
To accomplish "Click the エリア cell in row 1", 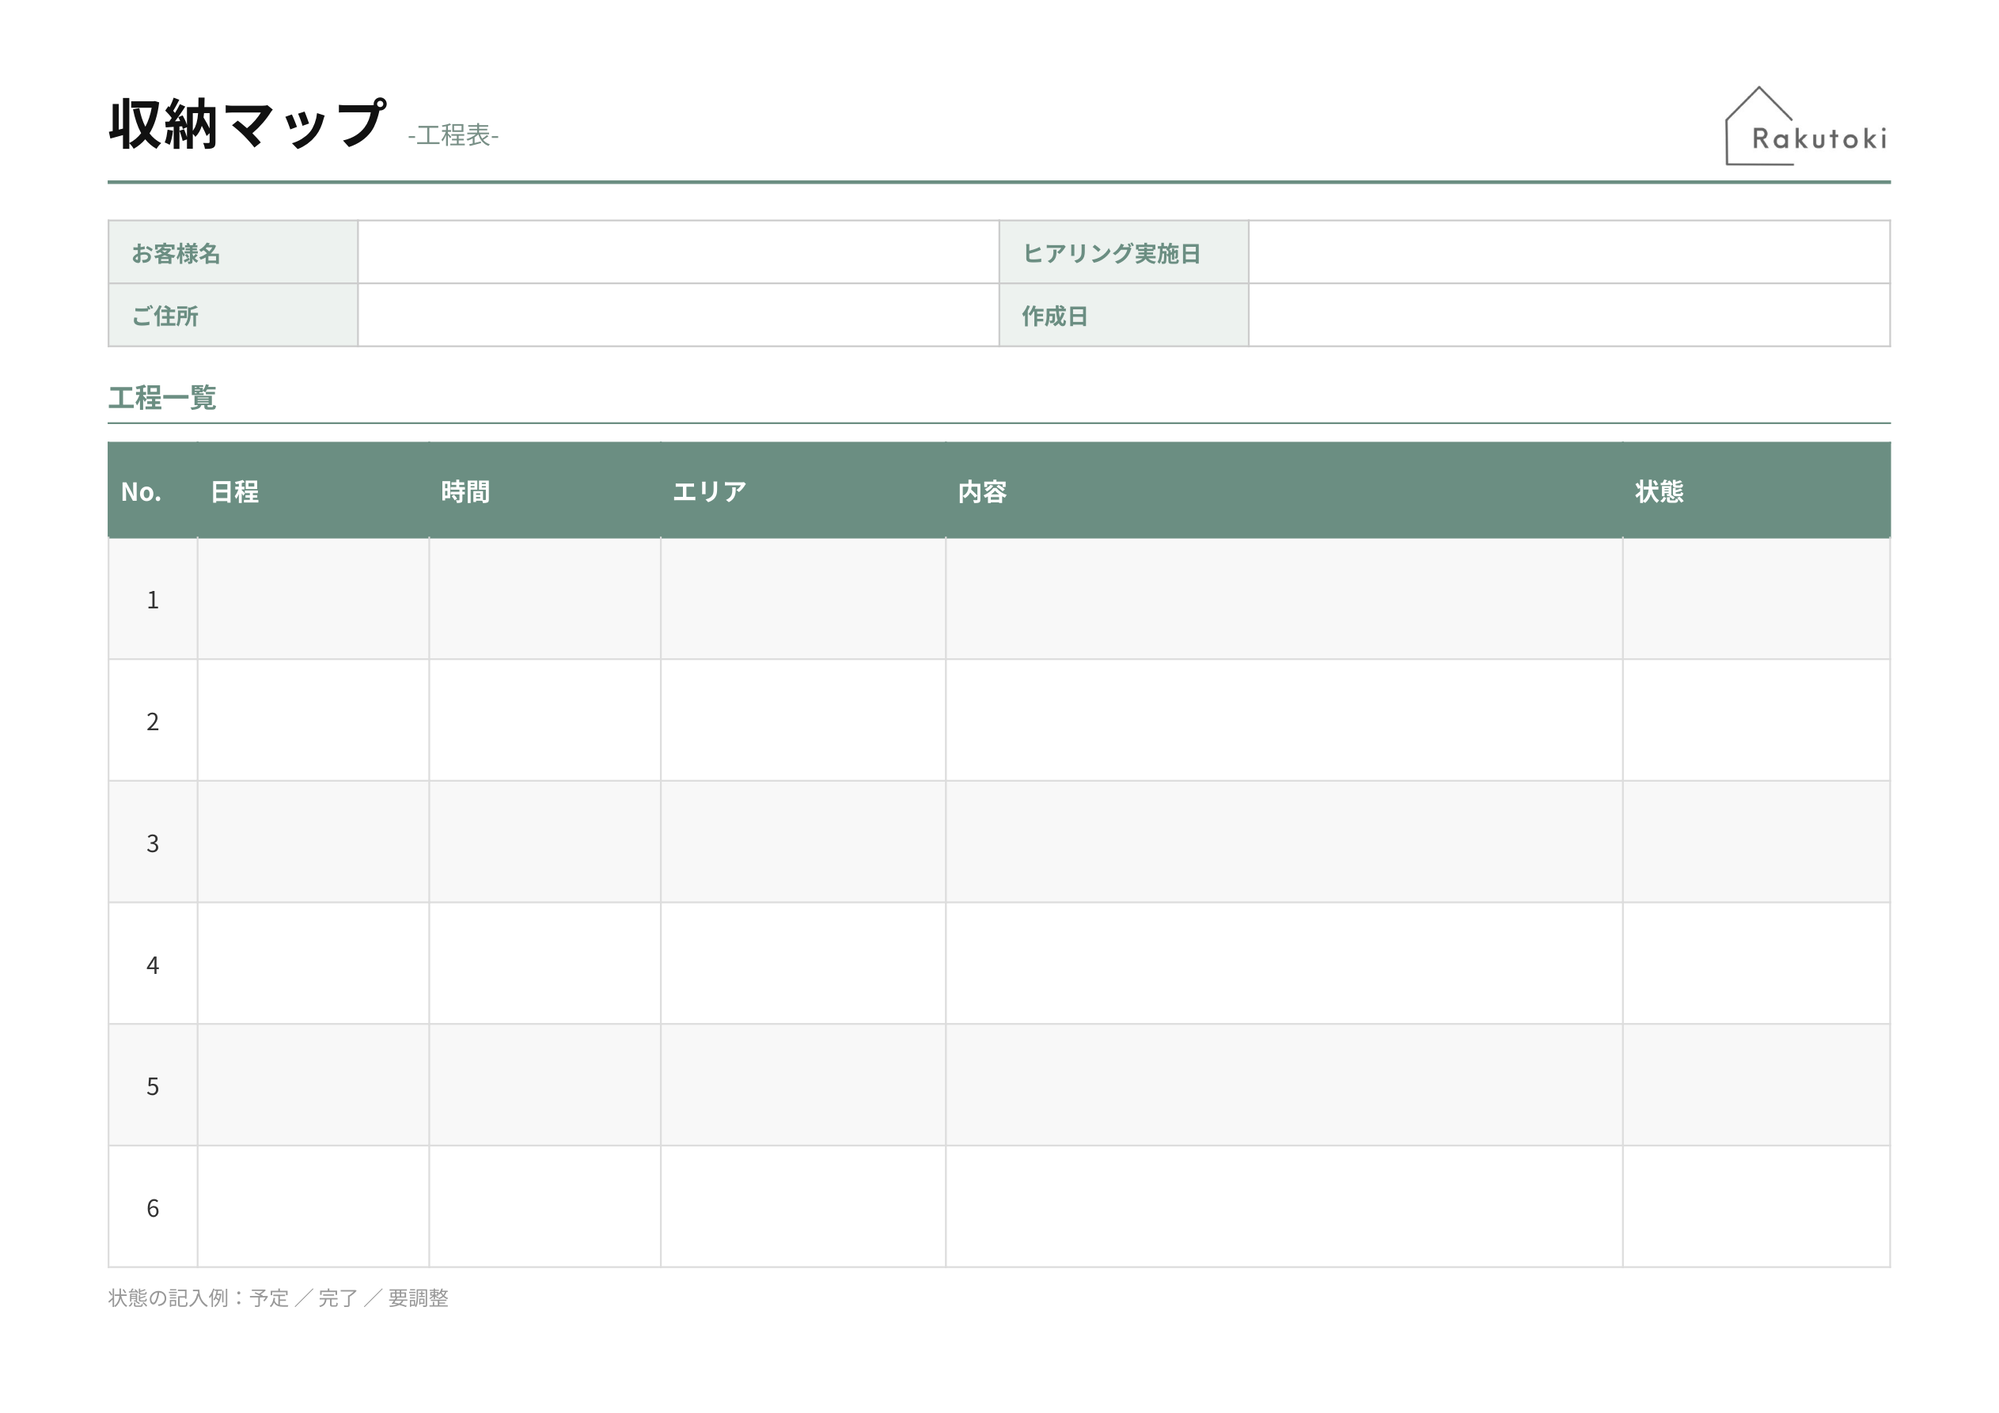I will (803, 599).
